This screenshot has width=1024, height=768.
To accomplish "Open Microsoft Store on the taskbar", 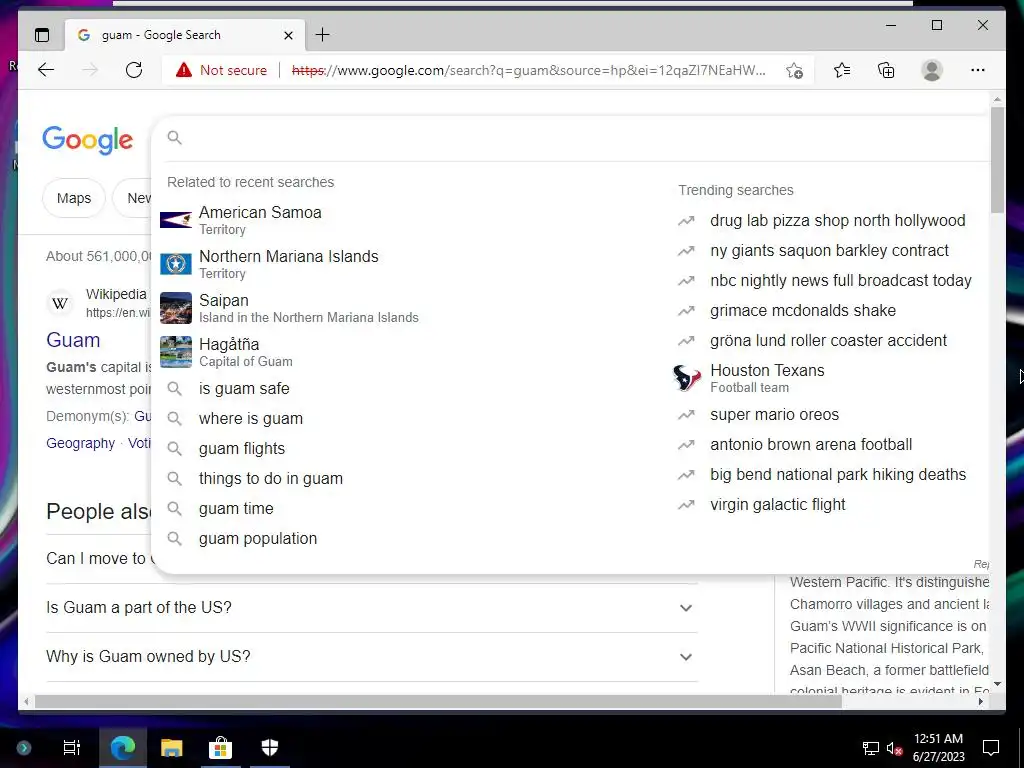I will coord(221,747).
